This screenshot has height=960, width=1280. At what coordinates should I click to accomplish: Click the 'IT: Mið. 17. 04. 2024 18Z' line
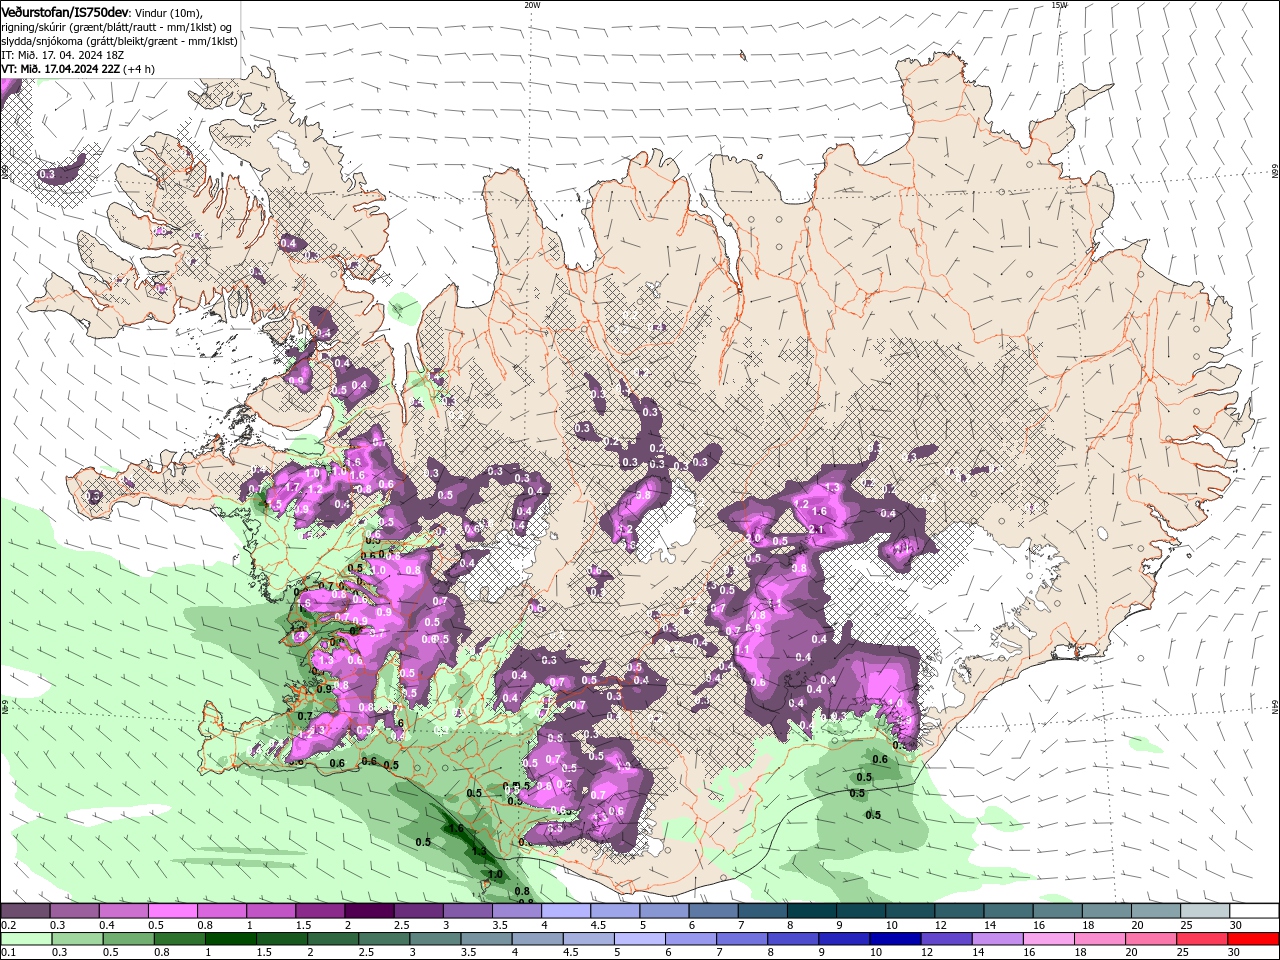coord(65,55)
